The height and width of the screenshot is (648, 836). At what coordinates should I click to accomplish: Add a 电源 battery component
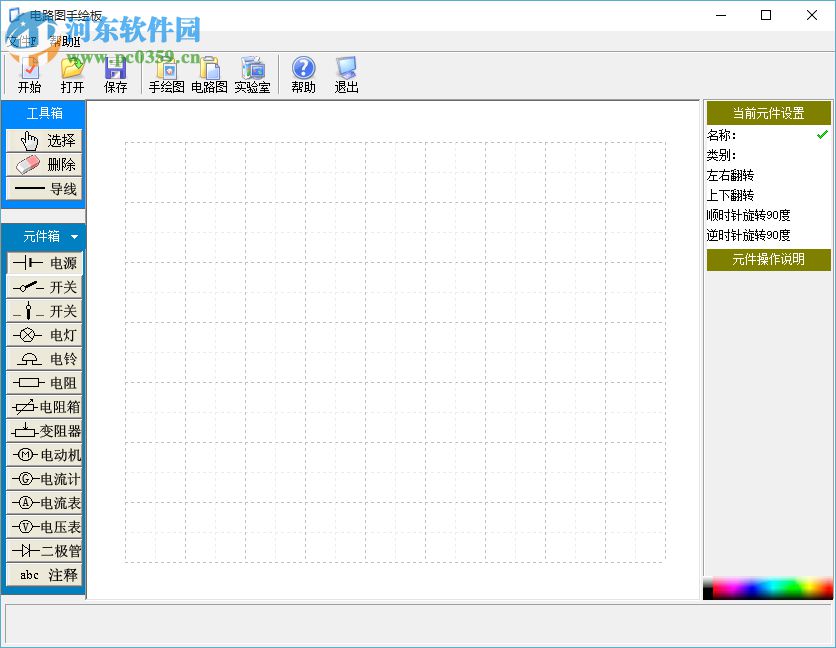tap(44, 263)
